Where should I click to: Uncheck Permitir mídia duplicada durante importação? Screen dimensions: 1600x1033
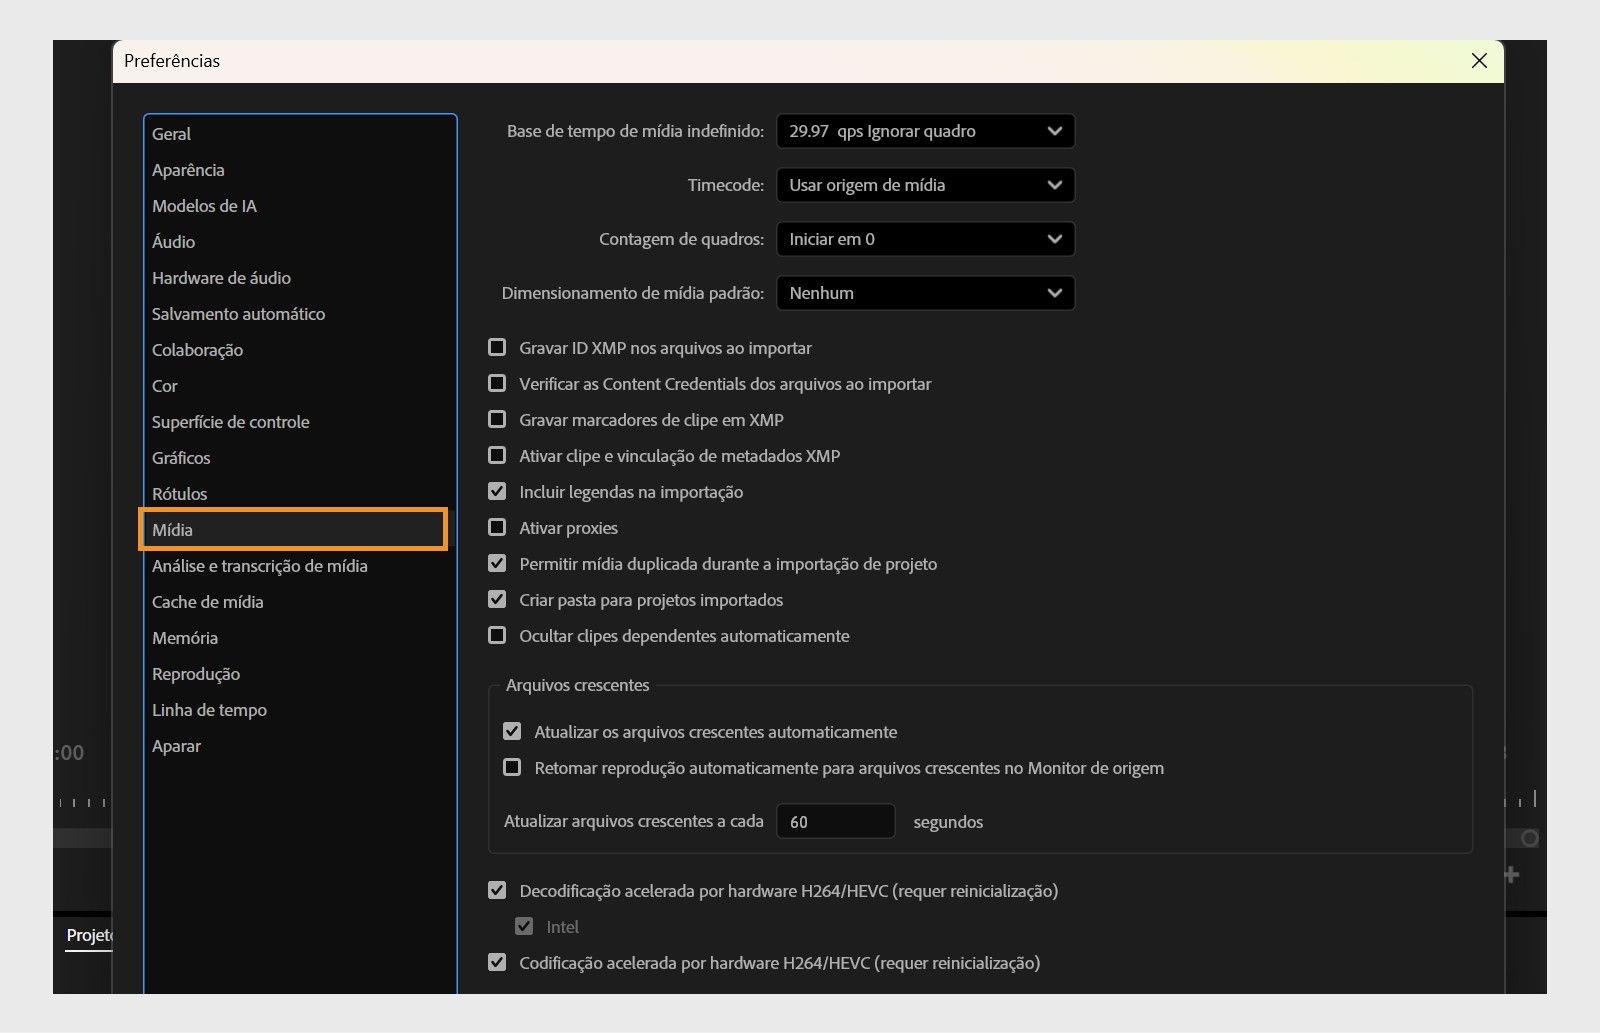pyautogui.click(x=497, y=563)
